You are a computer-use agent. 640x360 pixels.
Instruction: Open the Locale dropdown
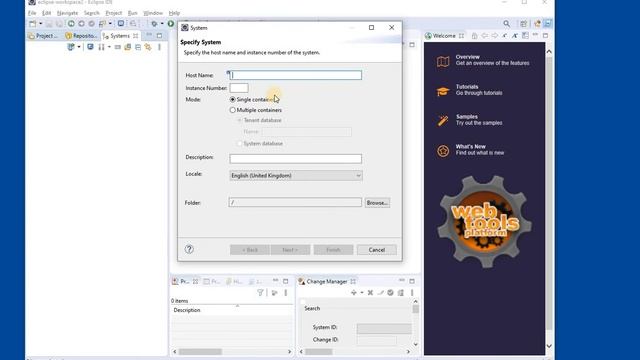(296, 176)
